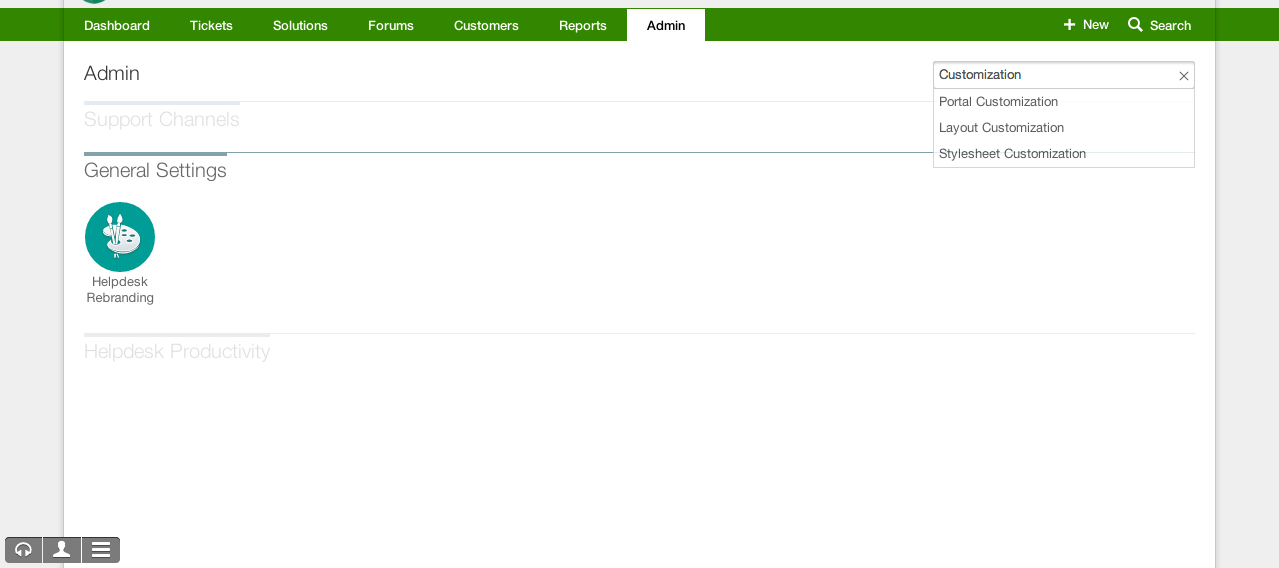This screenshot has height=568, width=1279.
Task: Click the person icon in bottom-left bar
Action: [62, 550]
